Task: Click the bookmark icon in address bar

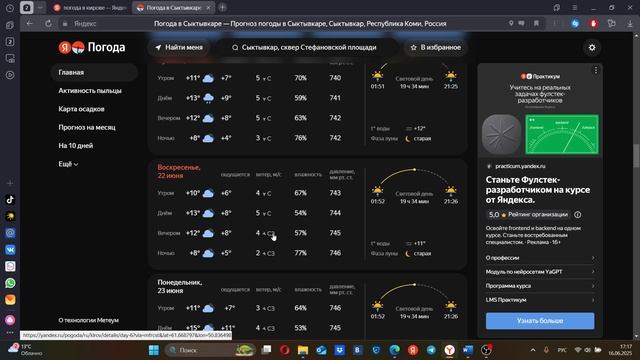Action: [x=536, y=24]
